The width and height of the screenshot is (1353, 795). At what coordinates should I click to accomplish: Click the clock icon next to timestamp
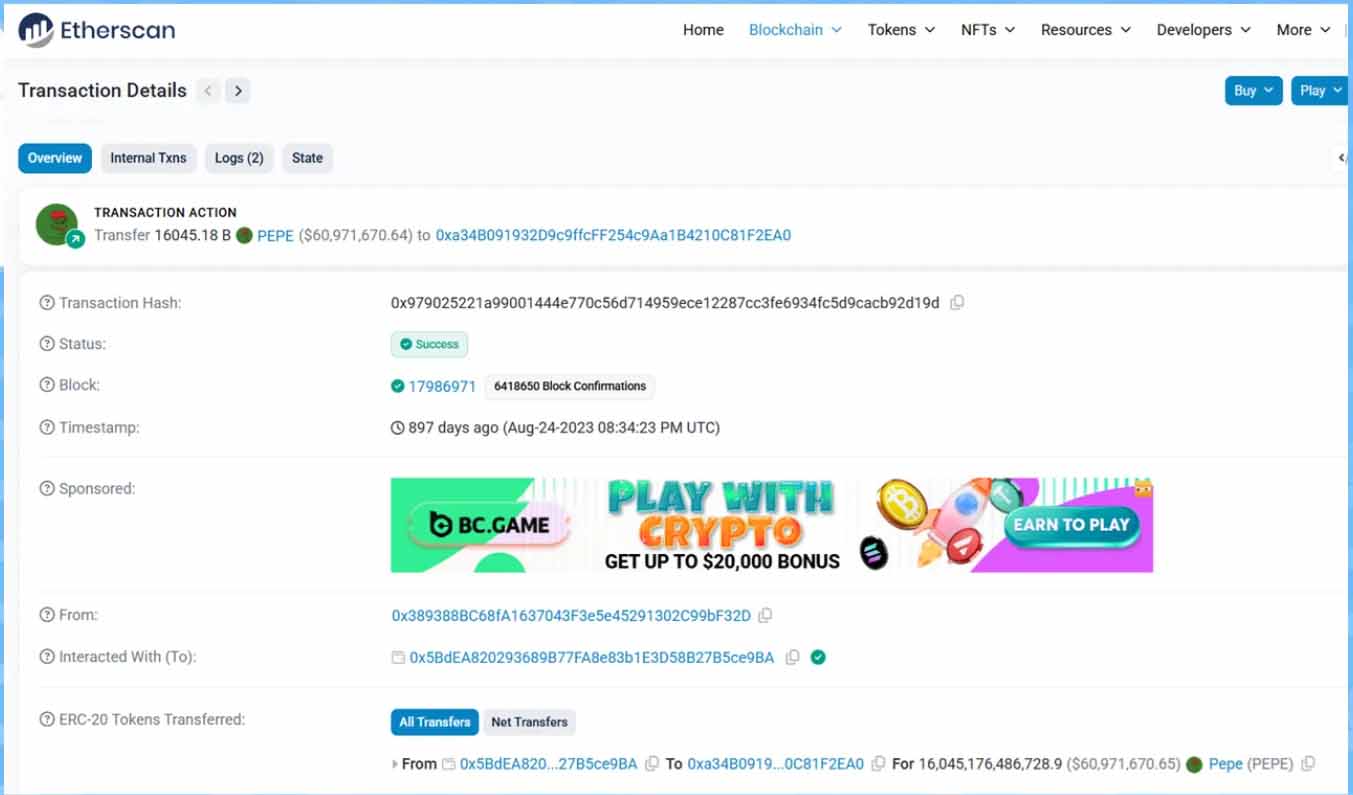coord(398,428)
